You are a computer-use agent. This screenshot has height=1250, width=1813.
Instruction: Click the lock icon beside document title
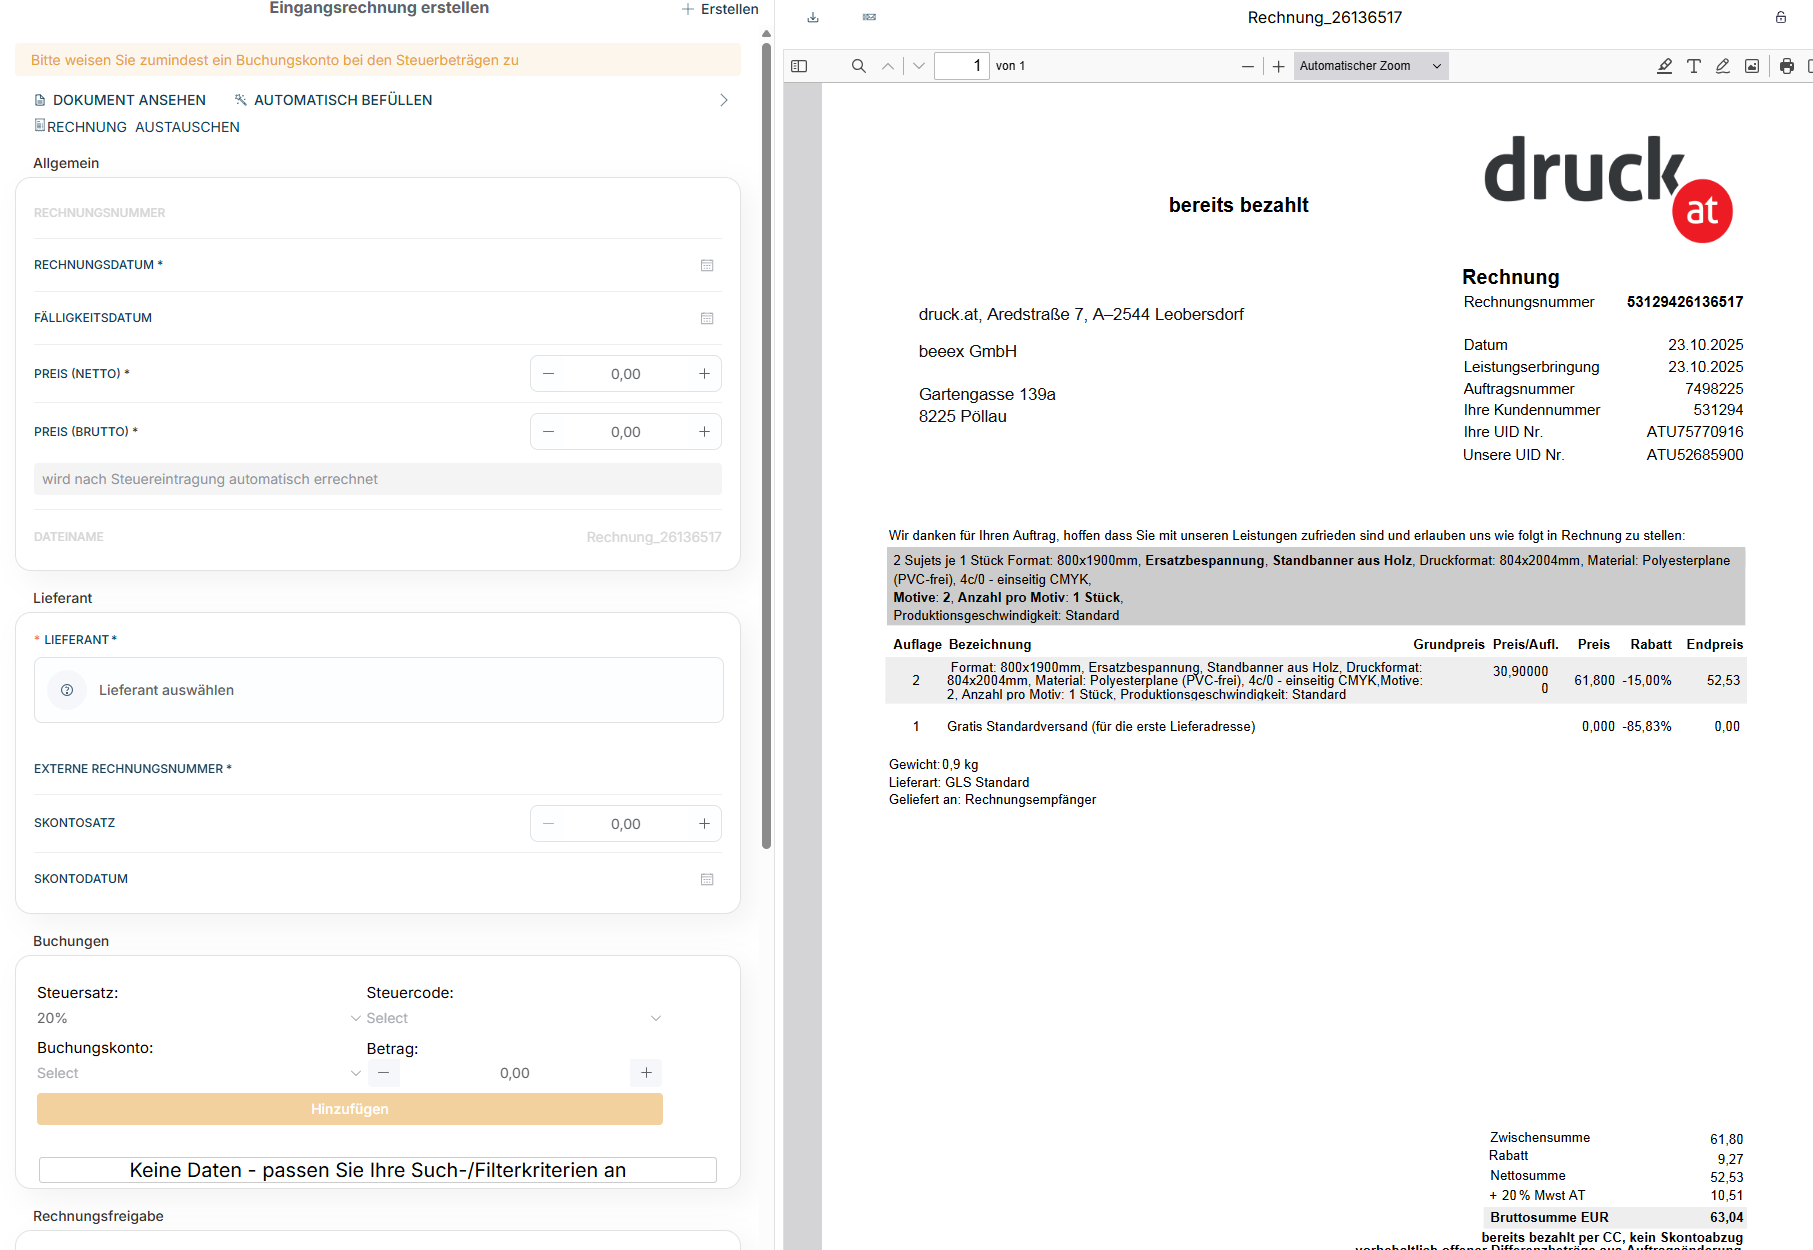click(x=1781, y=17)
